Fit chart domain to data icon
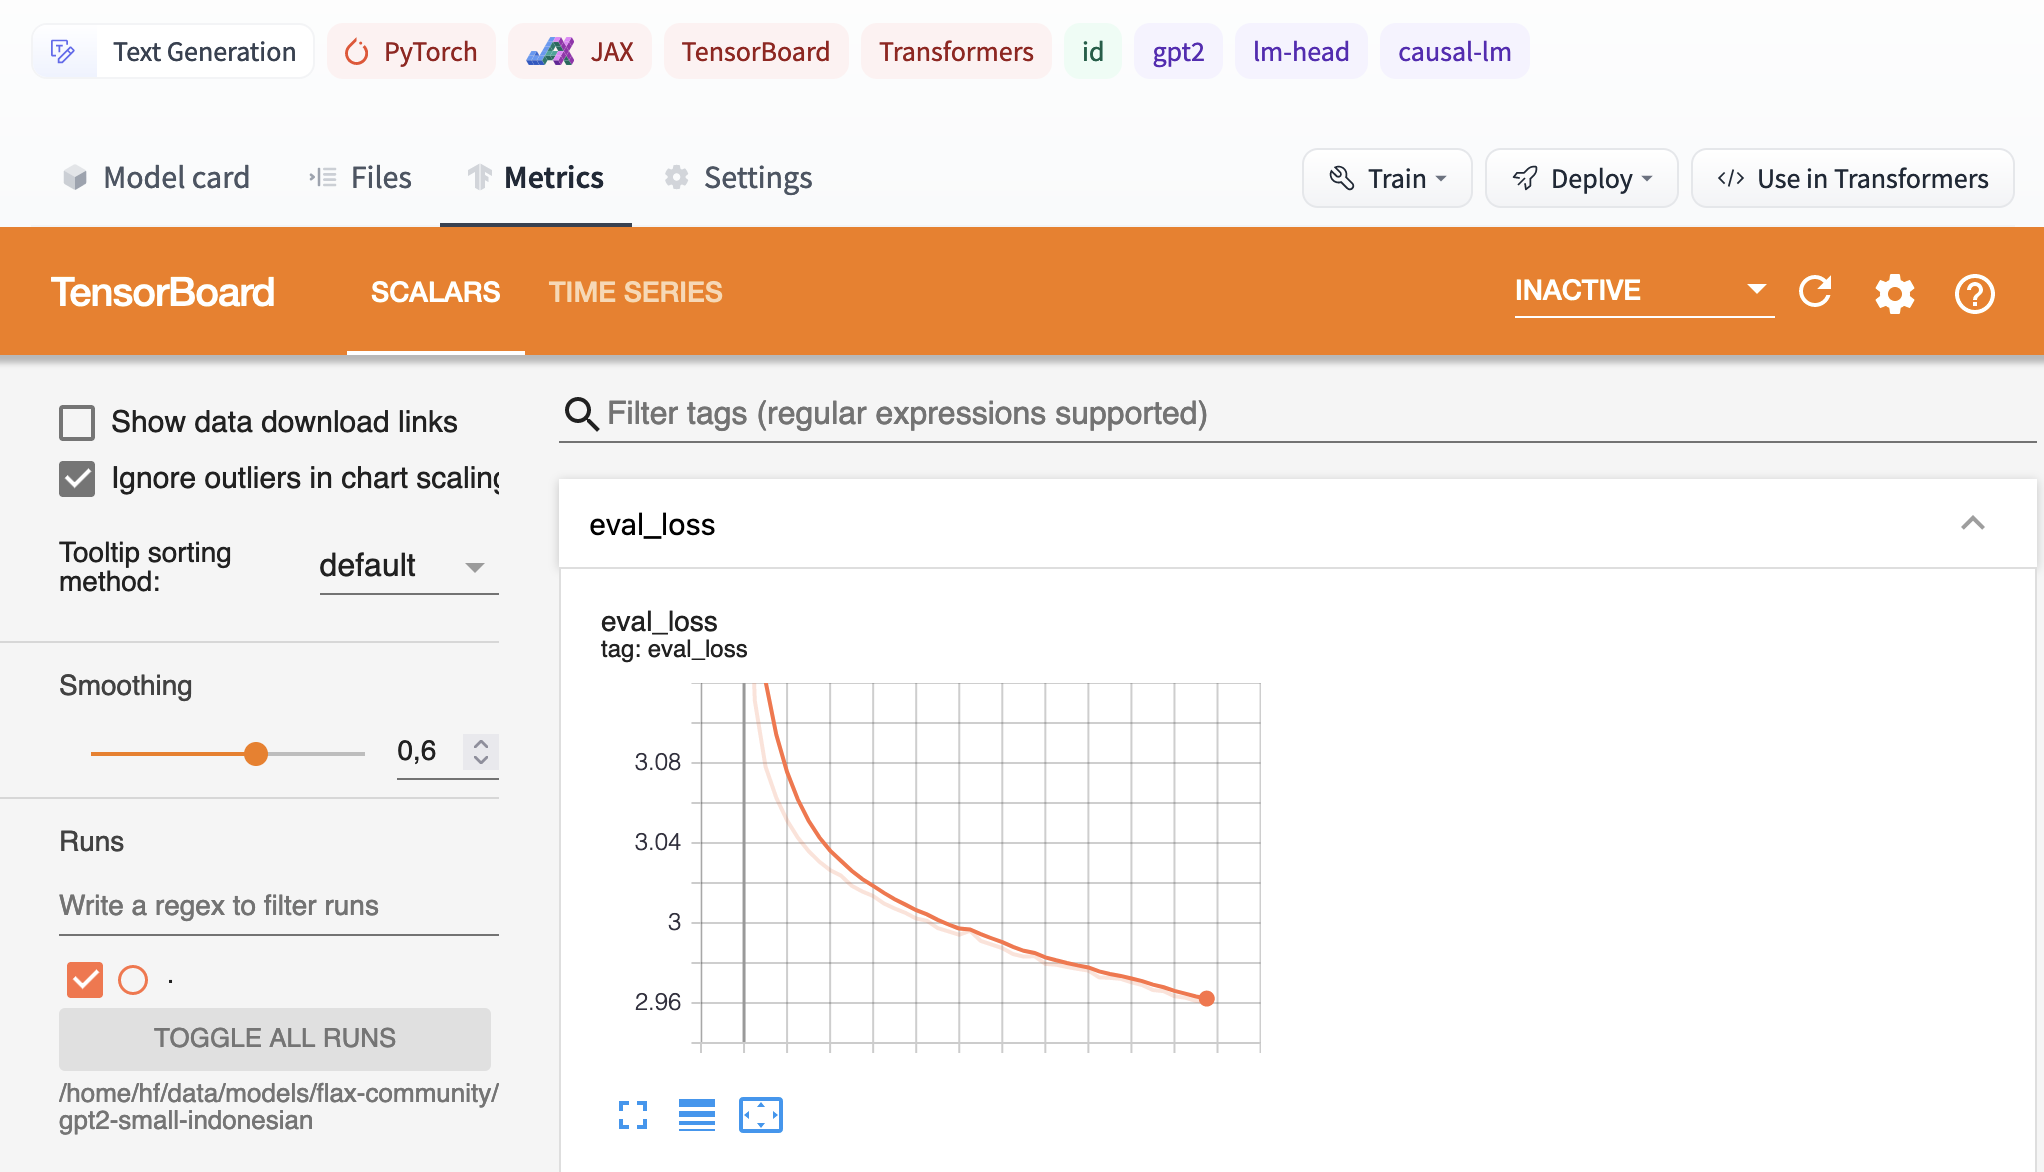Screen dimensions: 2044x1172 coord(761,1115)
